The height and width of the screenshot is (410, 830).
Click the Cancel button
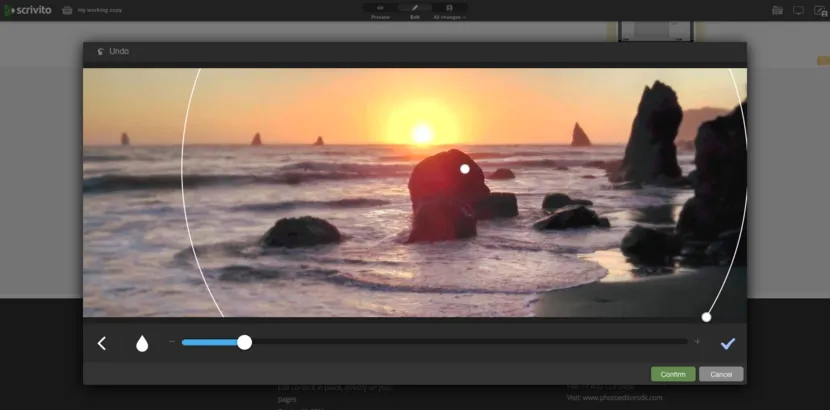(x=721, y=374)
